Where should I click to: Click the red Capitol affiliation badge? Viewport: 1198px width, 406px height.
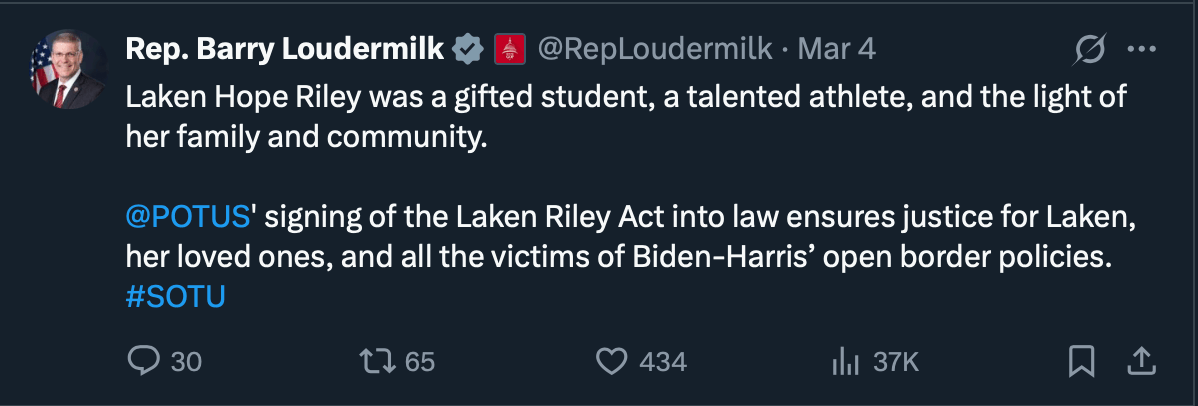pos(509,48)
